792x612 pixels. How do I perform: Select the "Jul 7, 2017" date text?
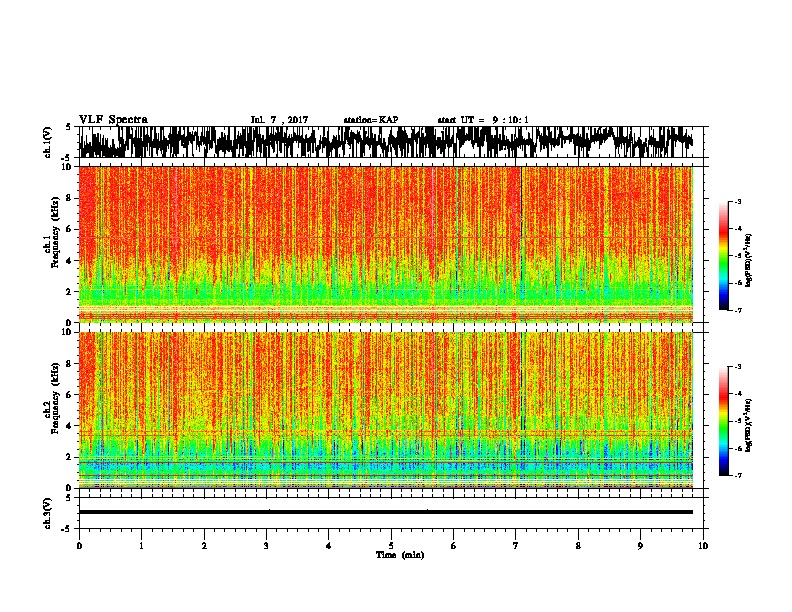coord(279,120)
